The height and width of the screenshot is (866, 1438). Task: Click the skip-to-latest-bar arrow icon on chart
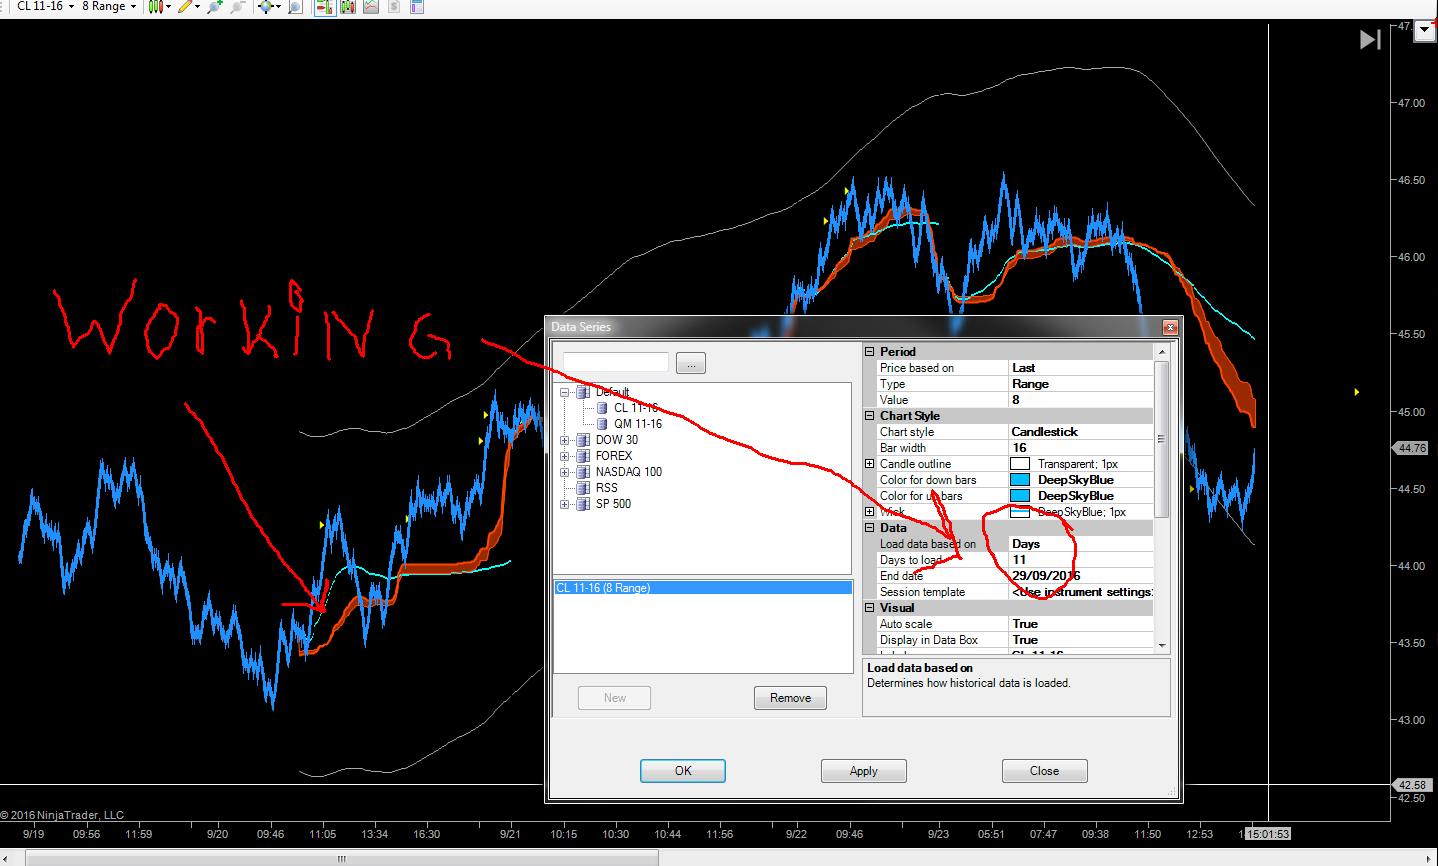1370,39
